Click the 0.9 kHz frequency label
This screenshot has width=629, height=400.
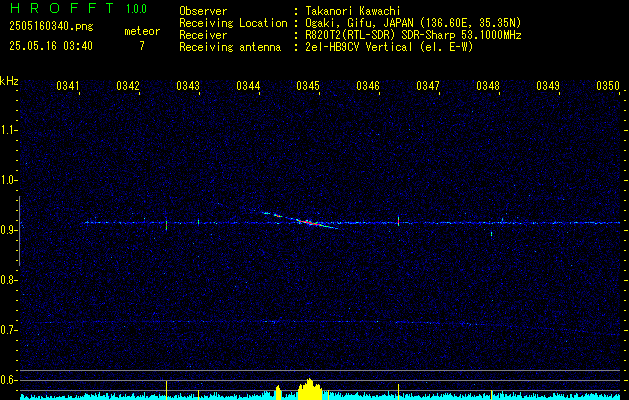(8, 230)
